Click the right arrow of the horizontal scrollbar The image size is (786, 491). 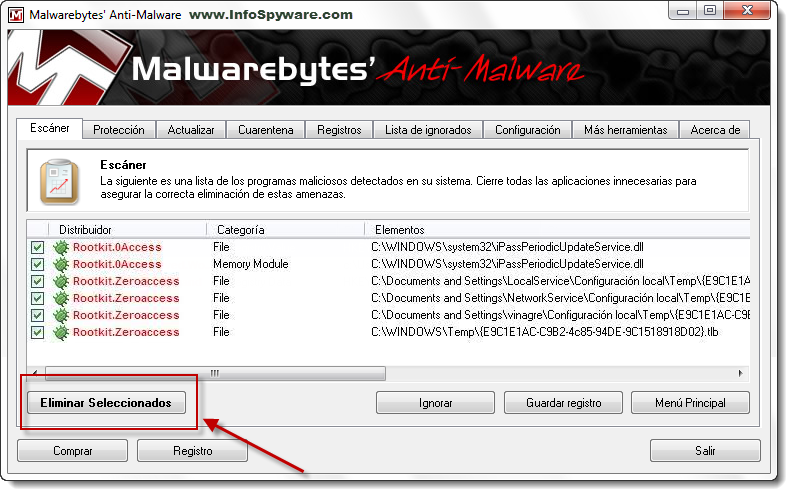click(740, 373)
